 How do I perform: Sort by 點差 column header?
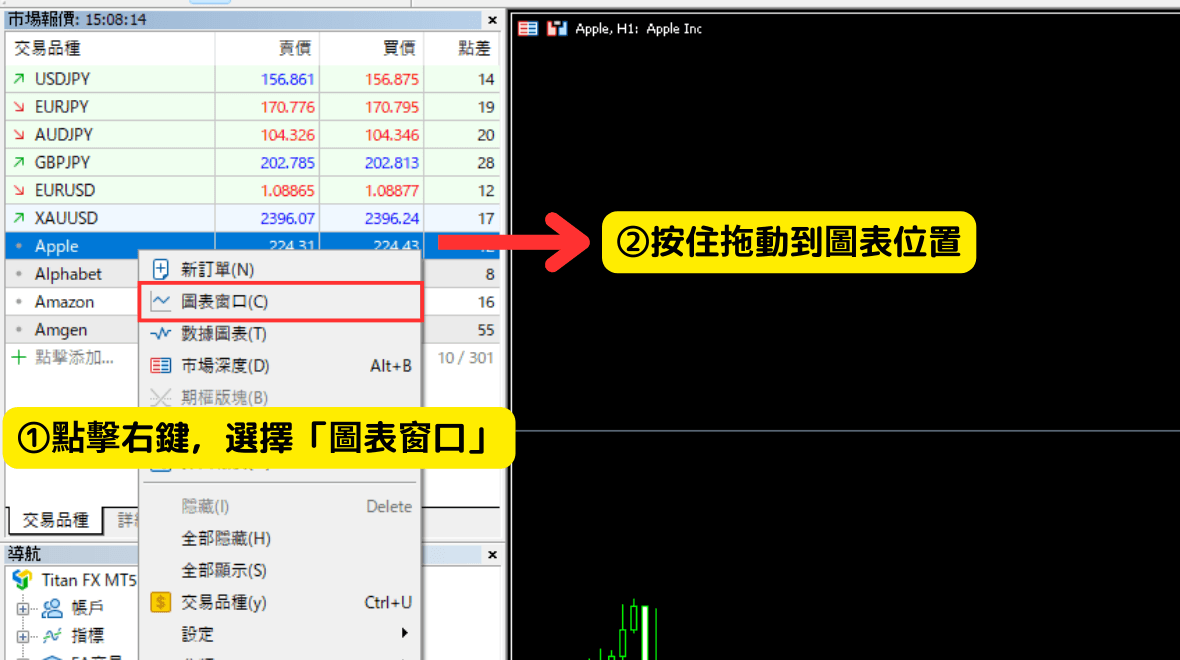462,49
